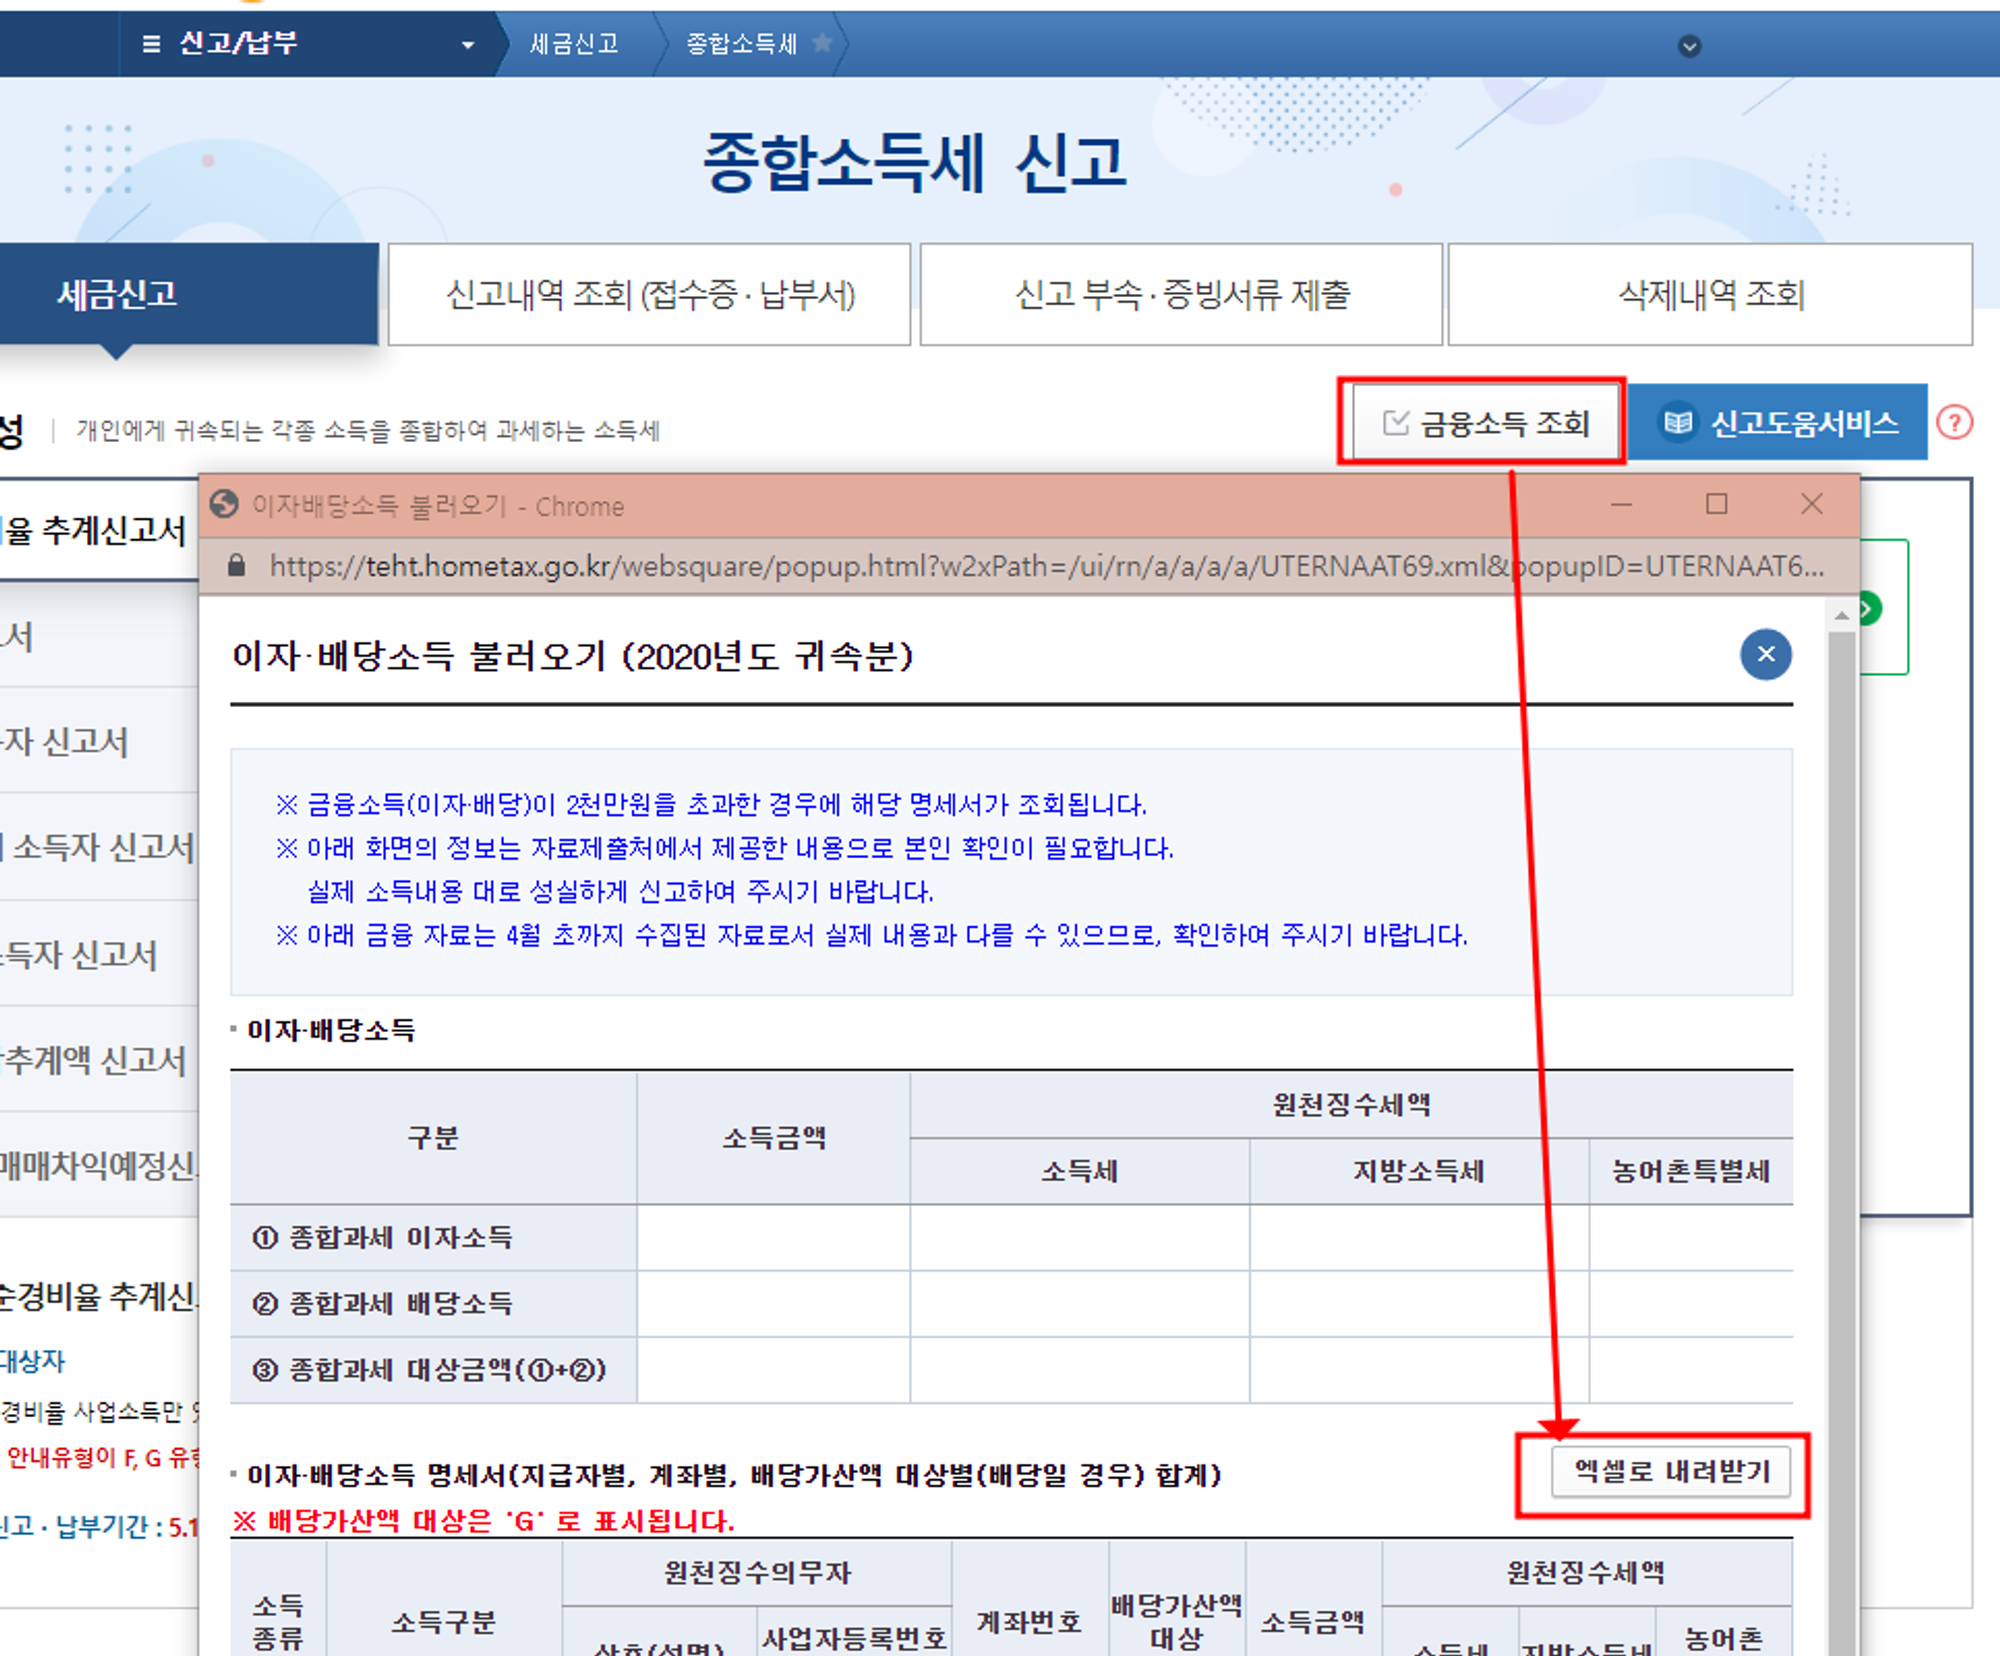Switch to 신고내역 조회 (접수증·납부서) tab
Viewport: 2000px width, 1656px height.
tap(649, 294)
